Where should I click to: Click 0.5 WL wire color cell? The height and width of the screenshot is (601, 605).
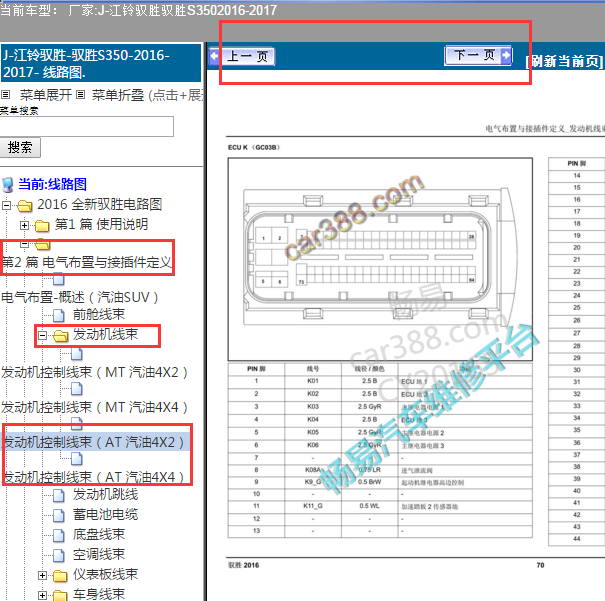[370, 506]
